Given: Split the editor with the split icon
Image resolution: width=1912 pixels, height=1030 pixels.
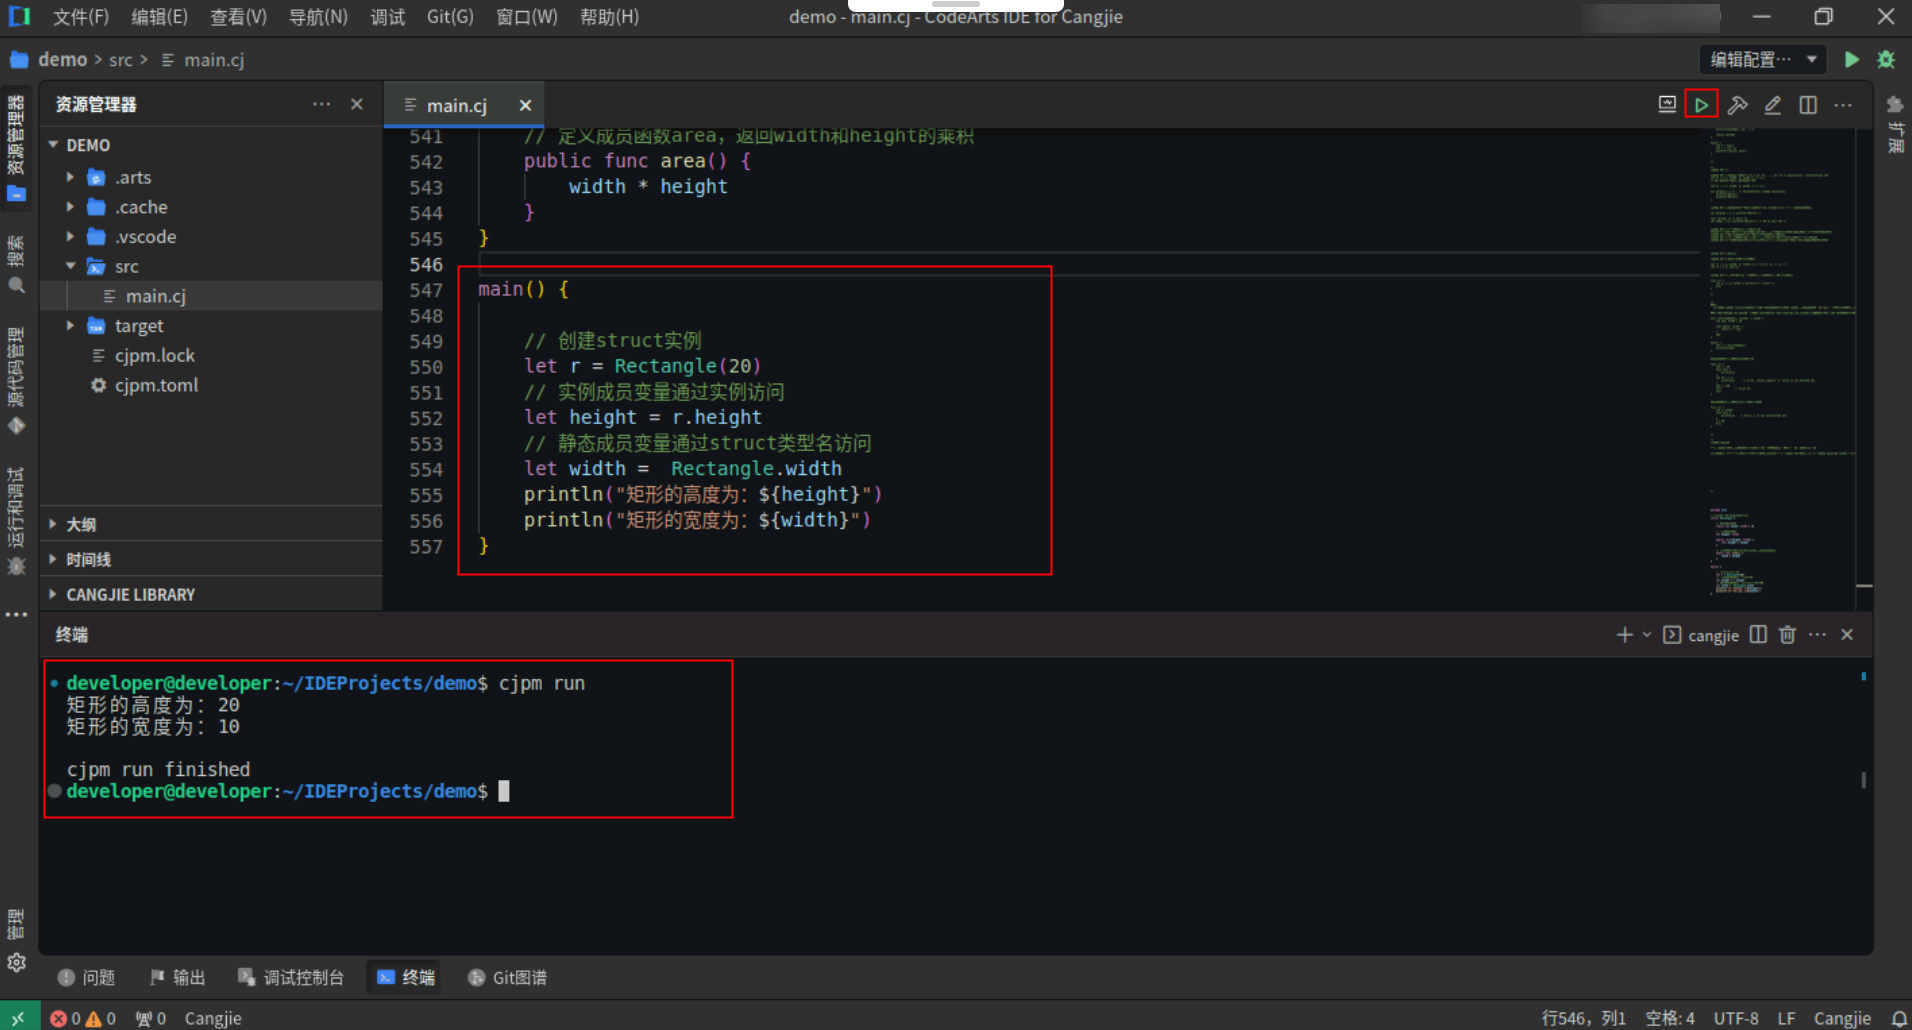Looking at the screenshot, I should pos(1808,105).
